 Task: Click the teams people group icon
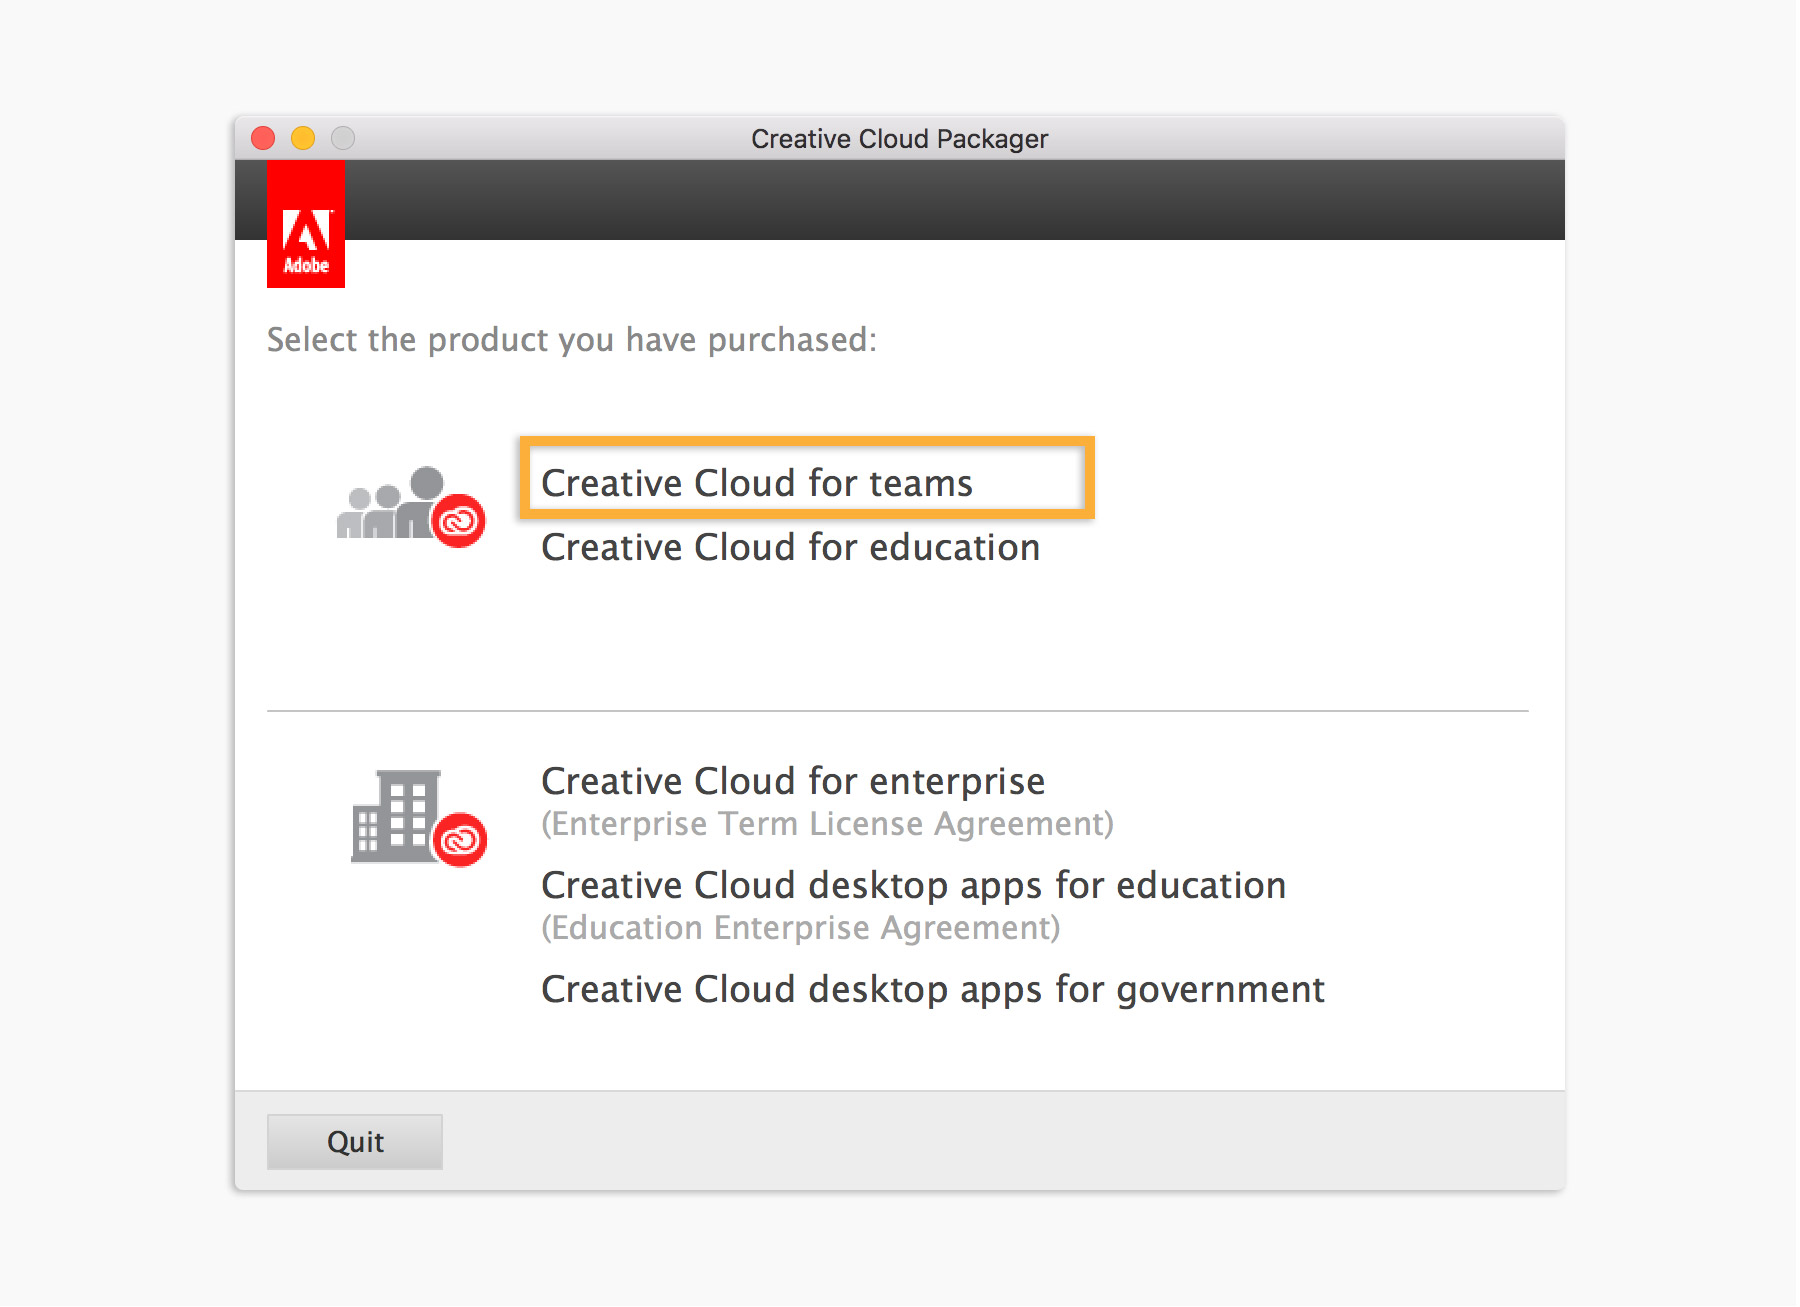392,506
